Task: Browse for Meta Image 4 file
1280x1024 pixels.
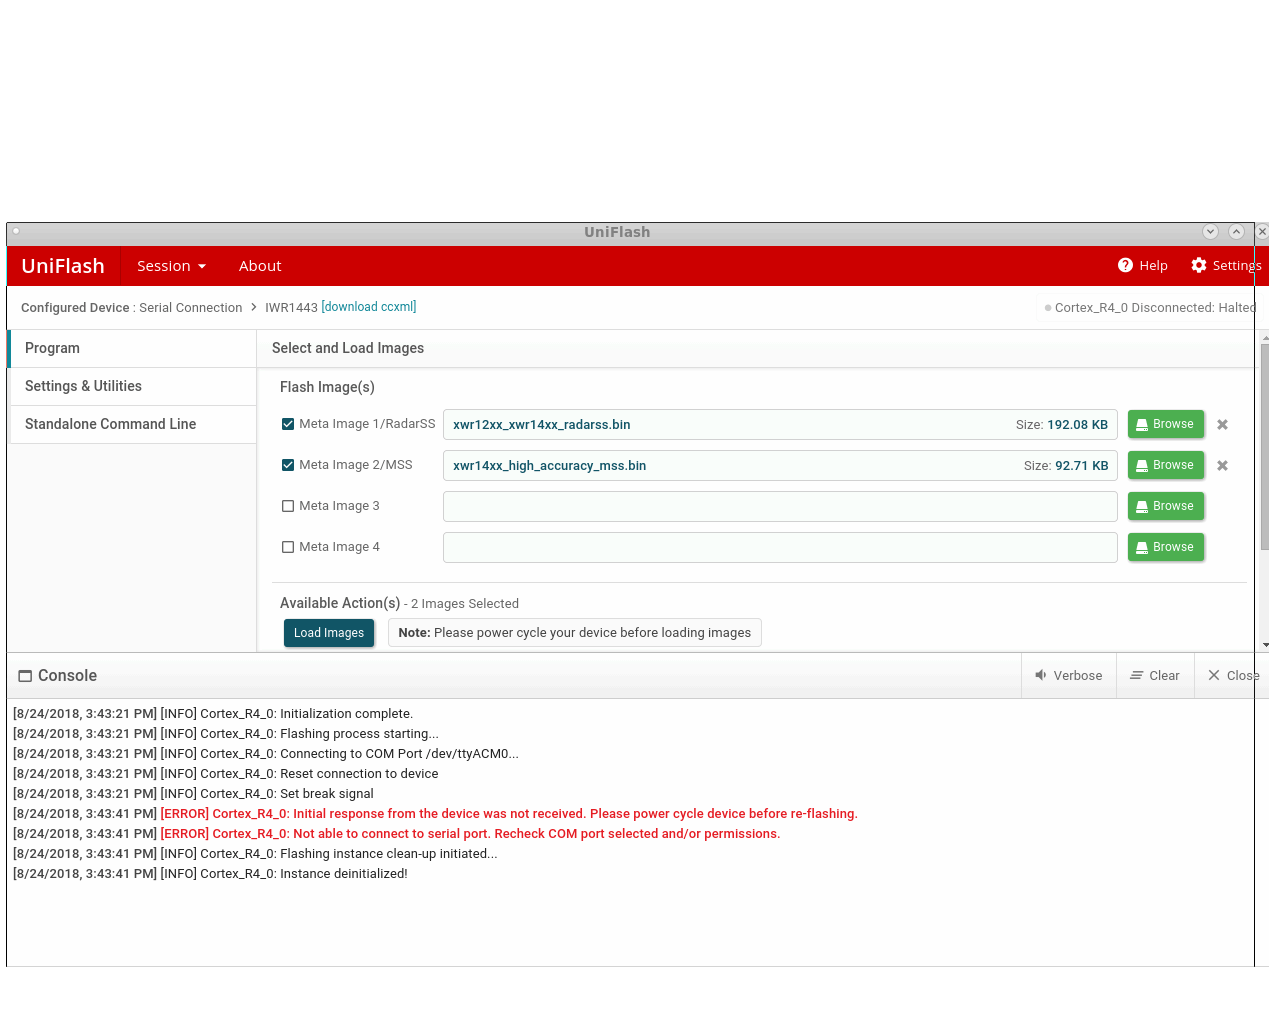Action: (1165, 547)
